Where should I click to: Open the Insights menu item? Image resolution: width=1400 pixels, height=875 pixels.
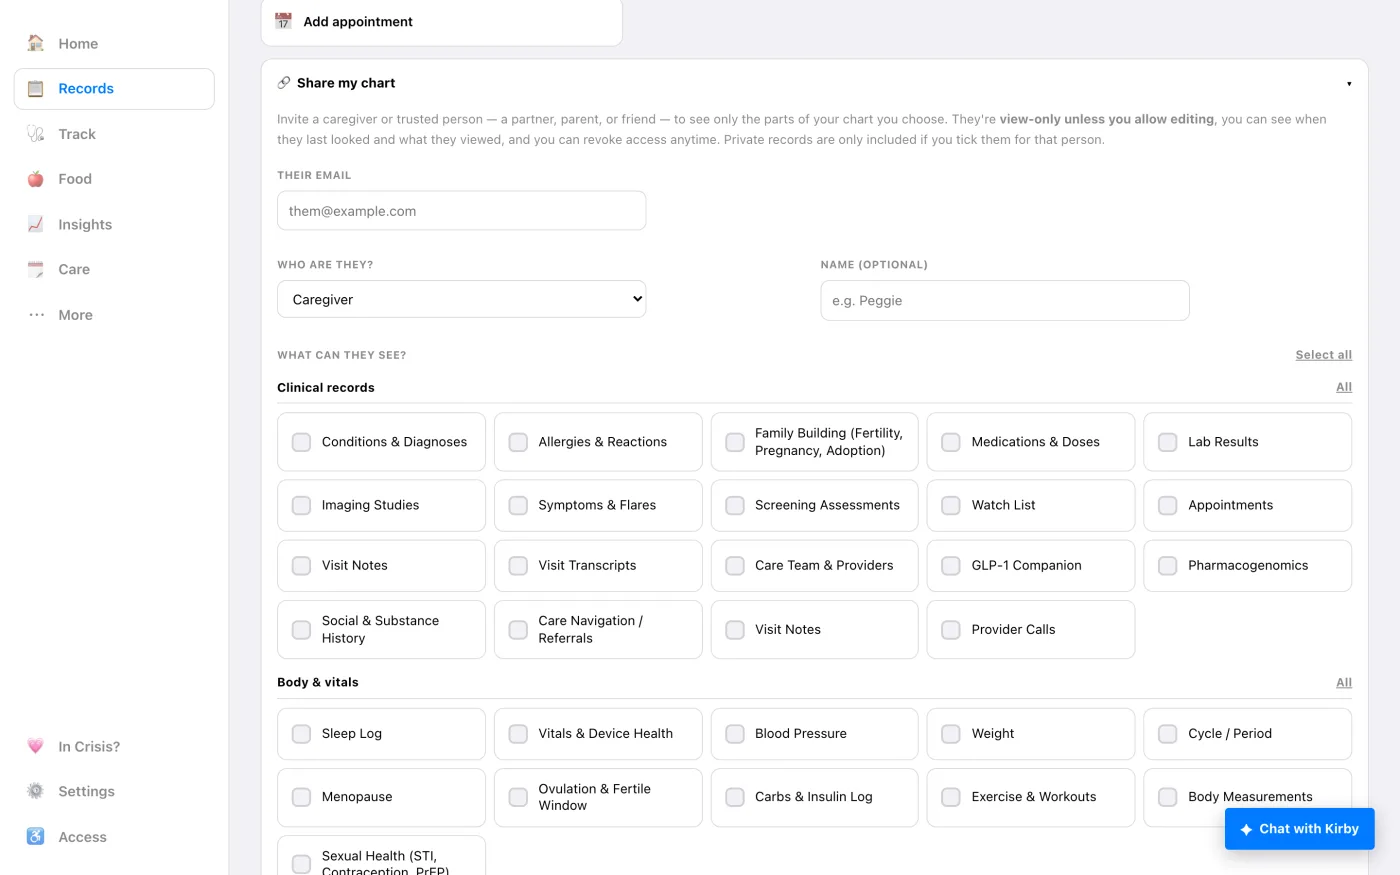[114, 224]
